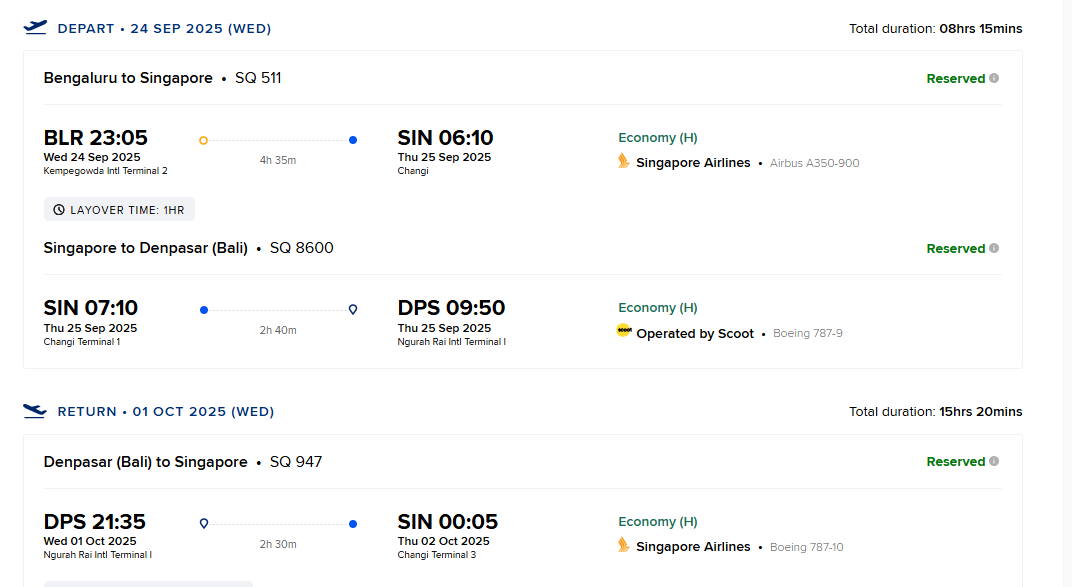Select the LAYOVER TIME: 1HR badge
This screenshot has width=1072, height=587.
(x=119, y=210)
